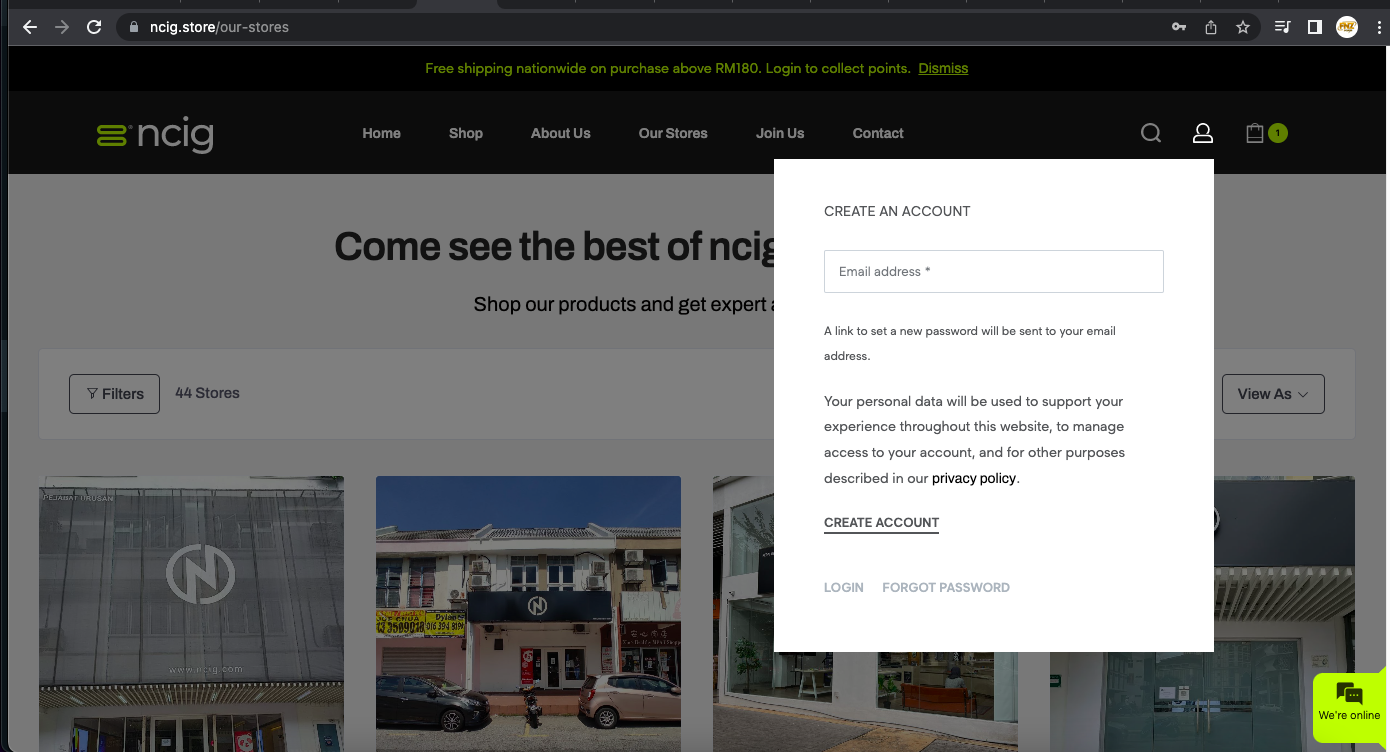Open the privacy policy link
Image resolution: width=1390 pixels, height=752 pixels.
tap(973, 478)
